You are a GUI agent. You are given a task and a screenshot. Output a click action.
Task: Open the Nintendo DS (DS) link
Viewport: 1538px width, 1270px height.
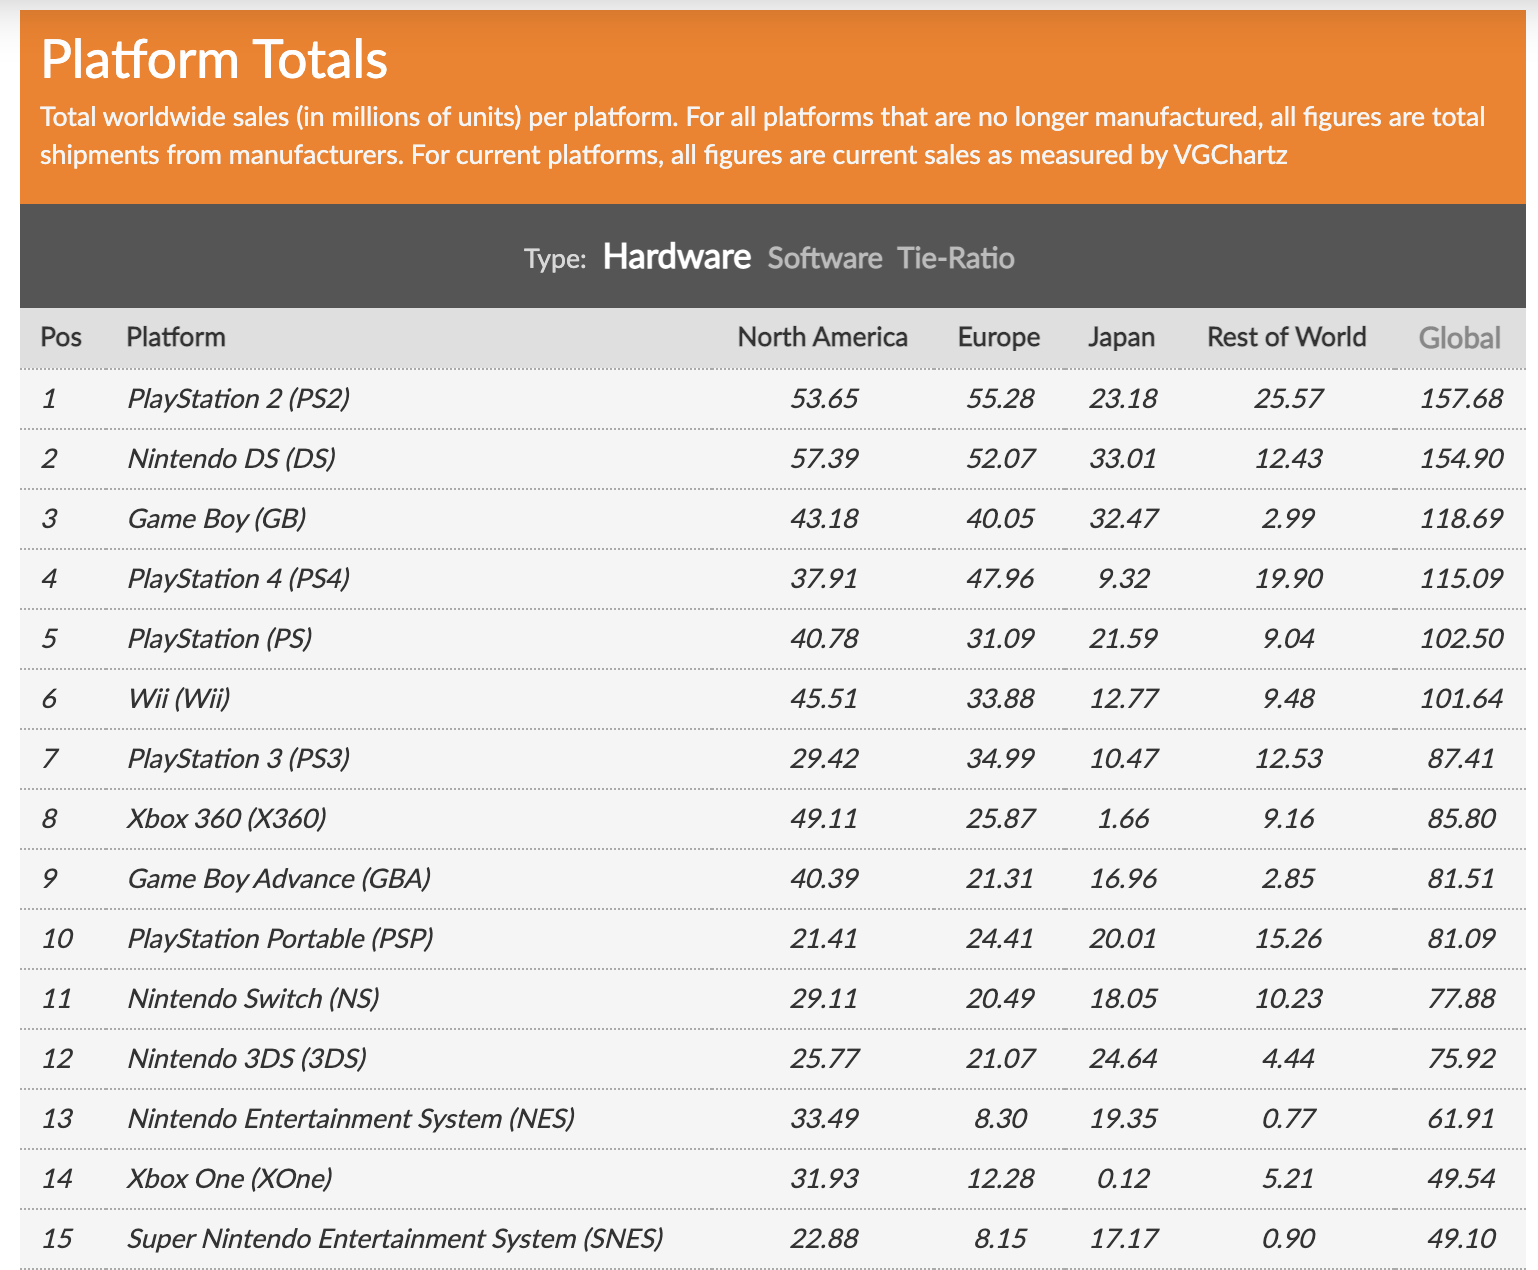pyautogui.click(x=232, y=459)
